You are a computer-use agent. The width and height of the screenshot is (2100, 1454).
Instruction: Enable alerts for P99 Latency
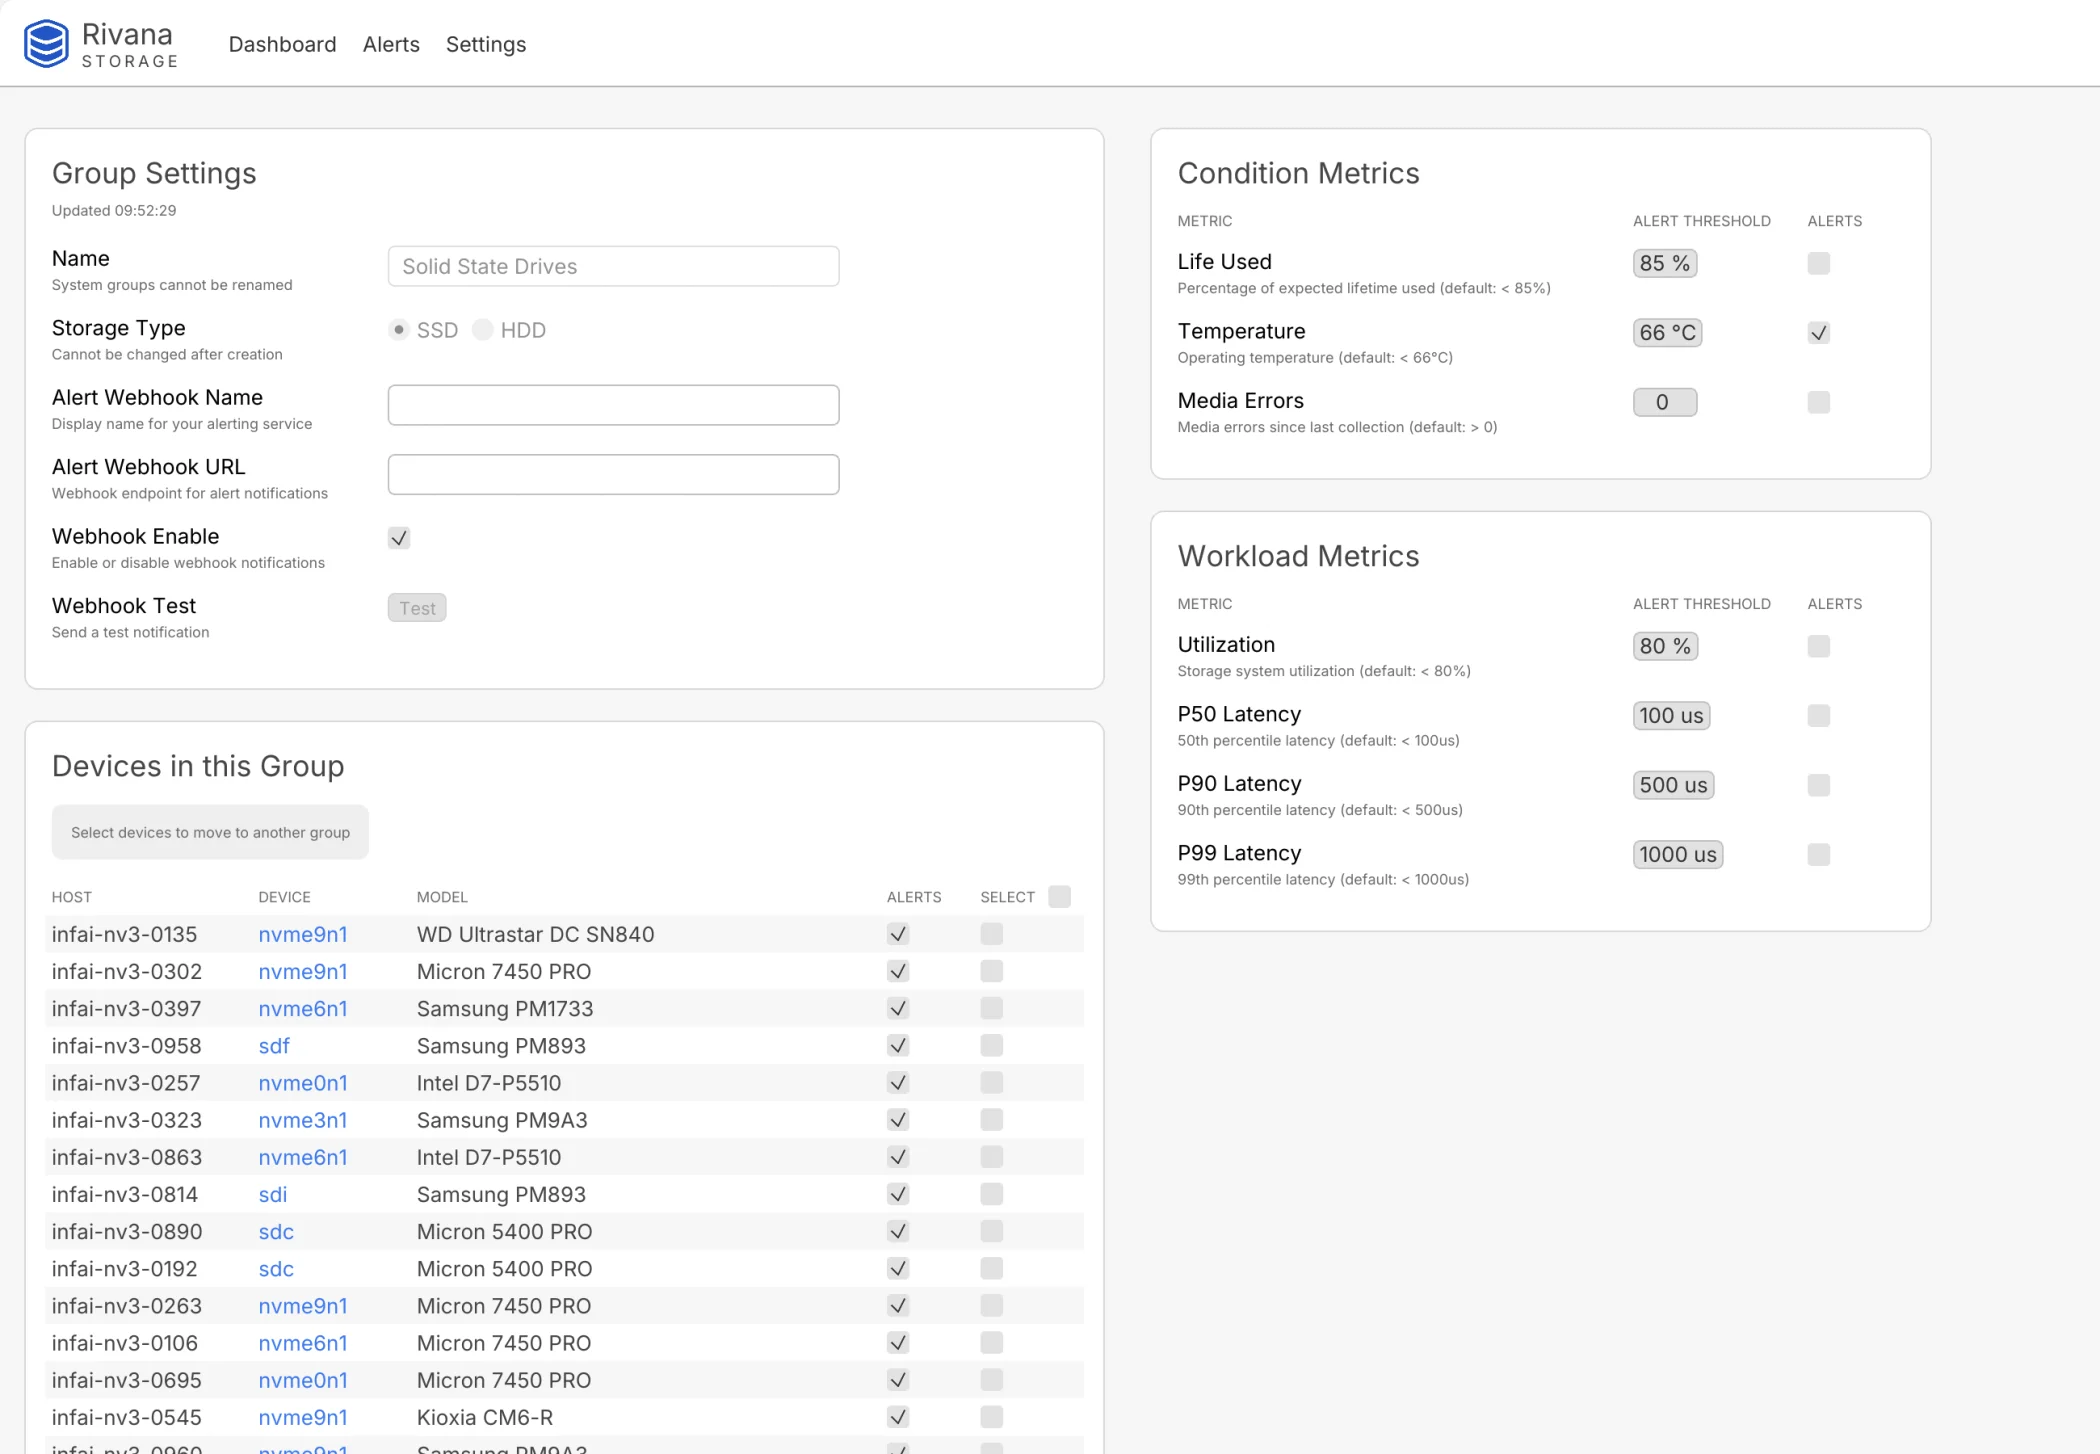[x=1819, y=855]
